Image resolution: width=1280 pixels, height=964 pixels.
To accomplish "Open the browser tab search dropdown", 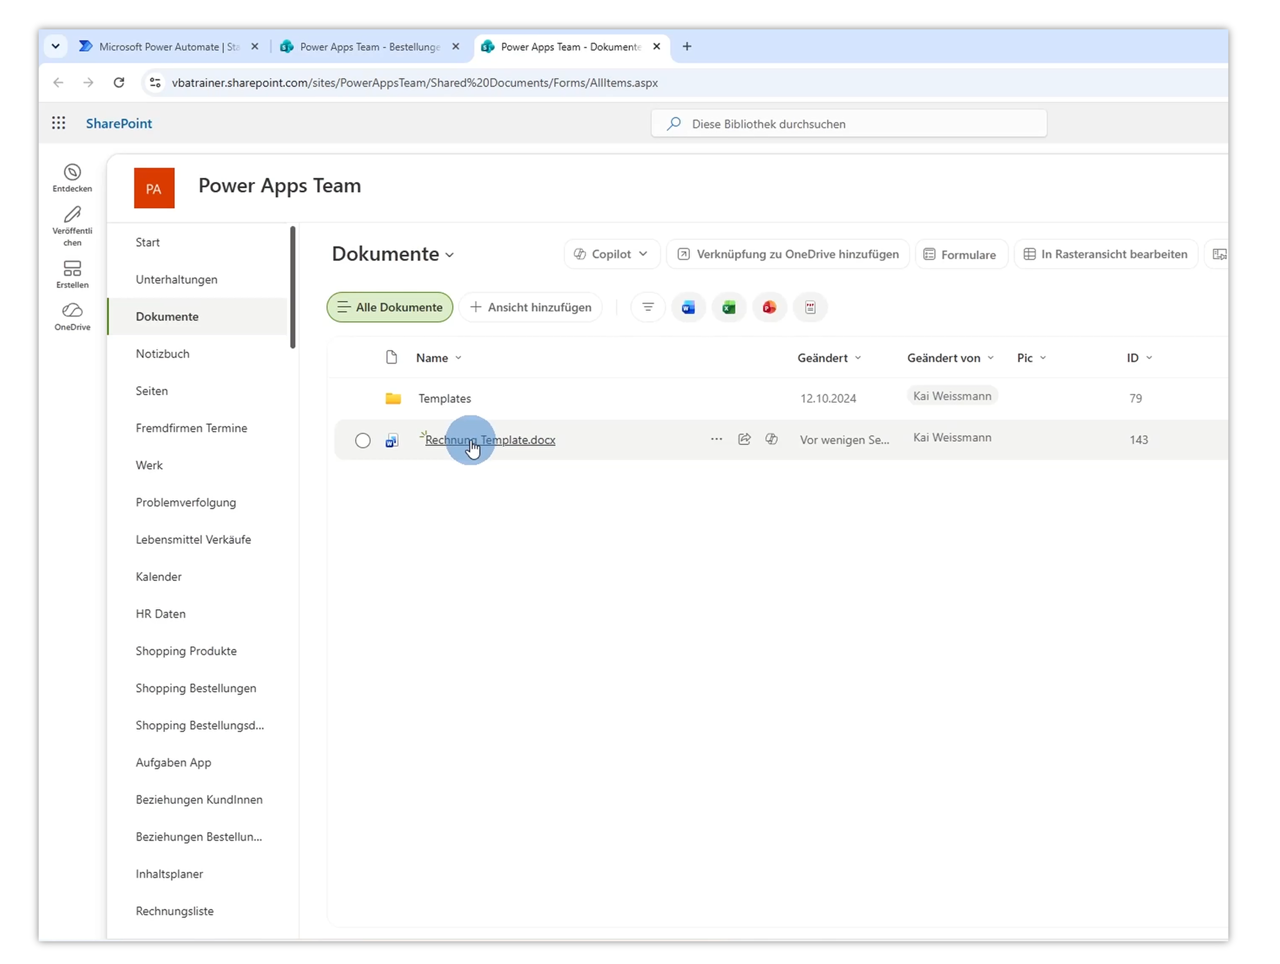I will point(56,46).
